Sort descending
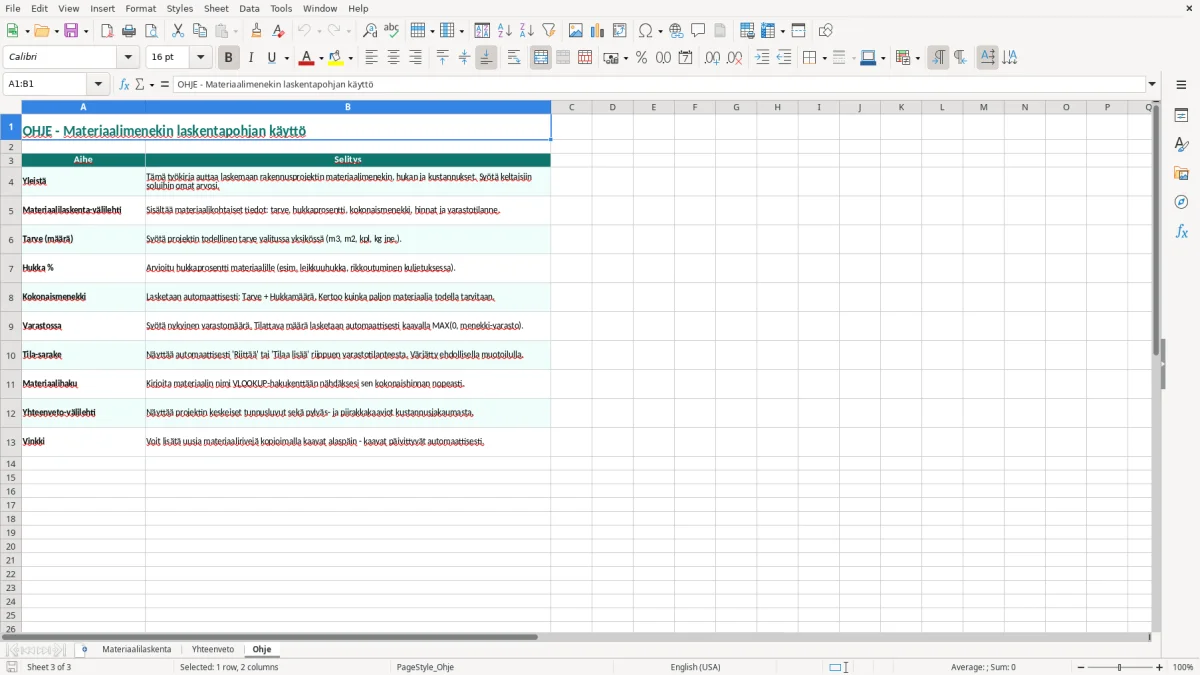This screenshot has height=675, width=1200. (x=527, y=31)
